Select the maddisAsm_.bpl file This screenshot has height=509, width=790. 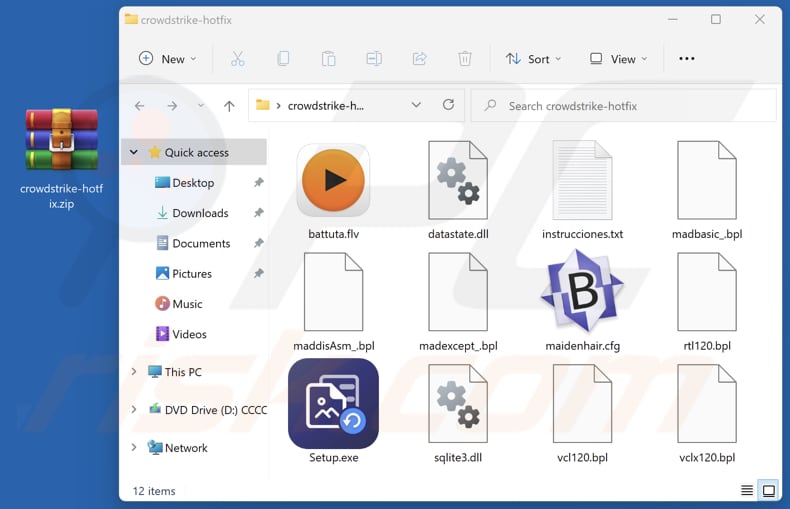click(334, 302)
